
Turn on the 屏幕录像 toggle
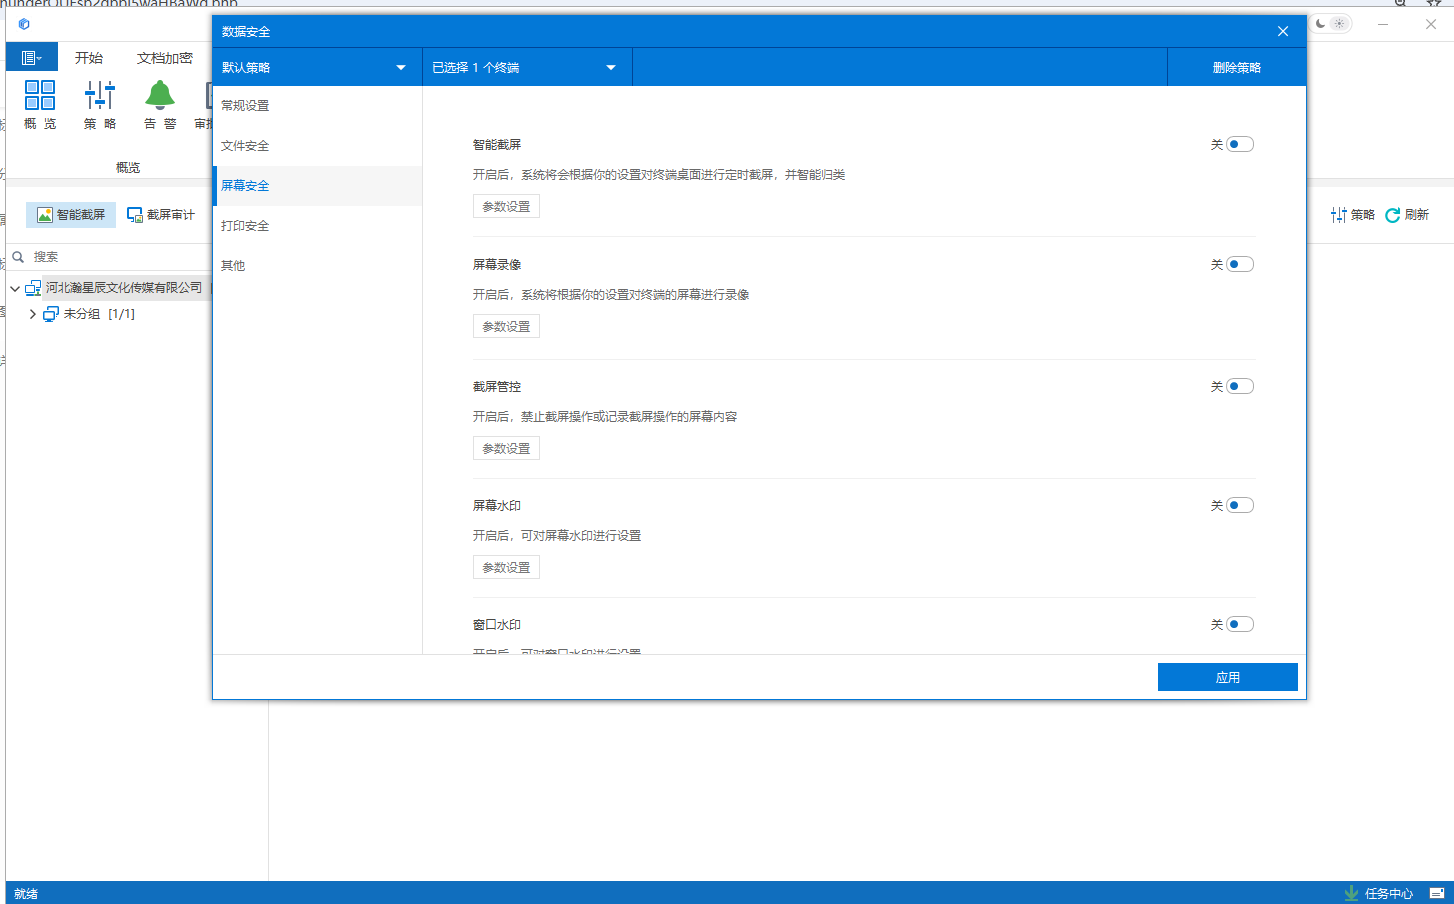(x=1239, y=265)
